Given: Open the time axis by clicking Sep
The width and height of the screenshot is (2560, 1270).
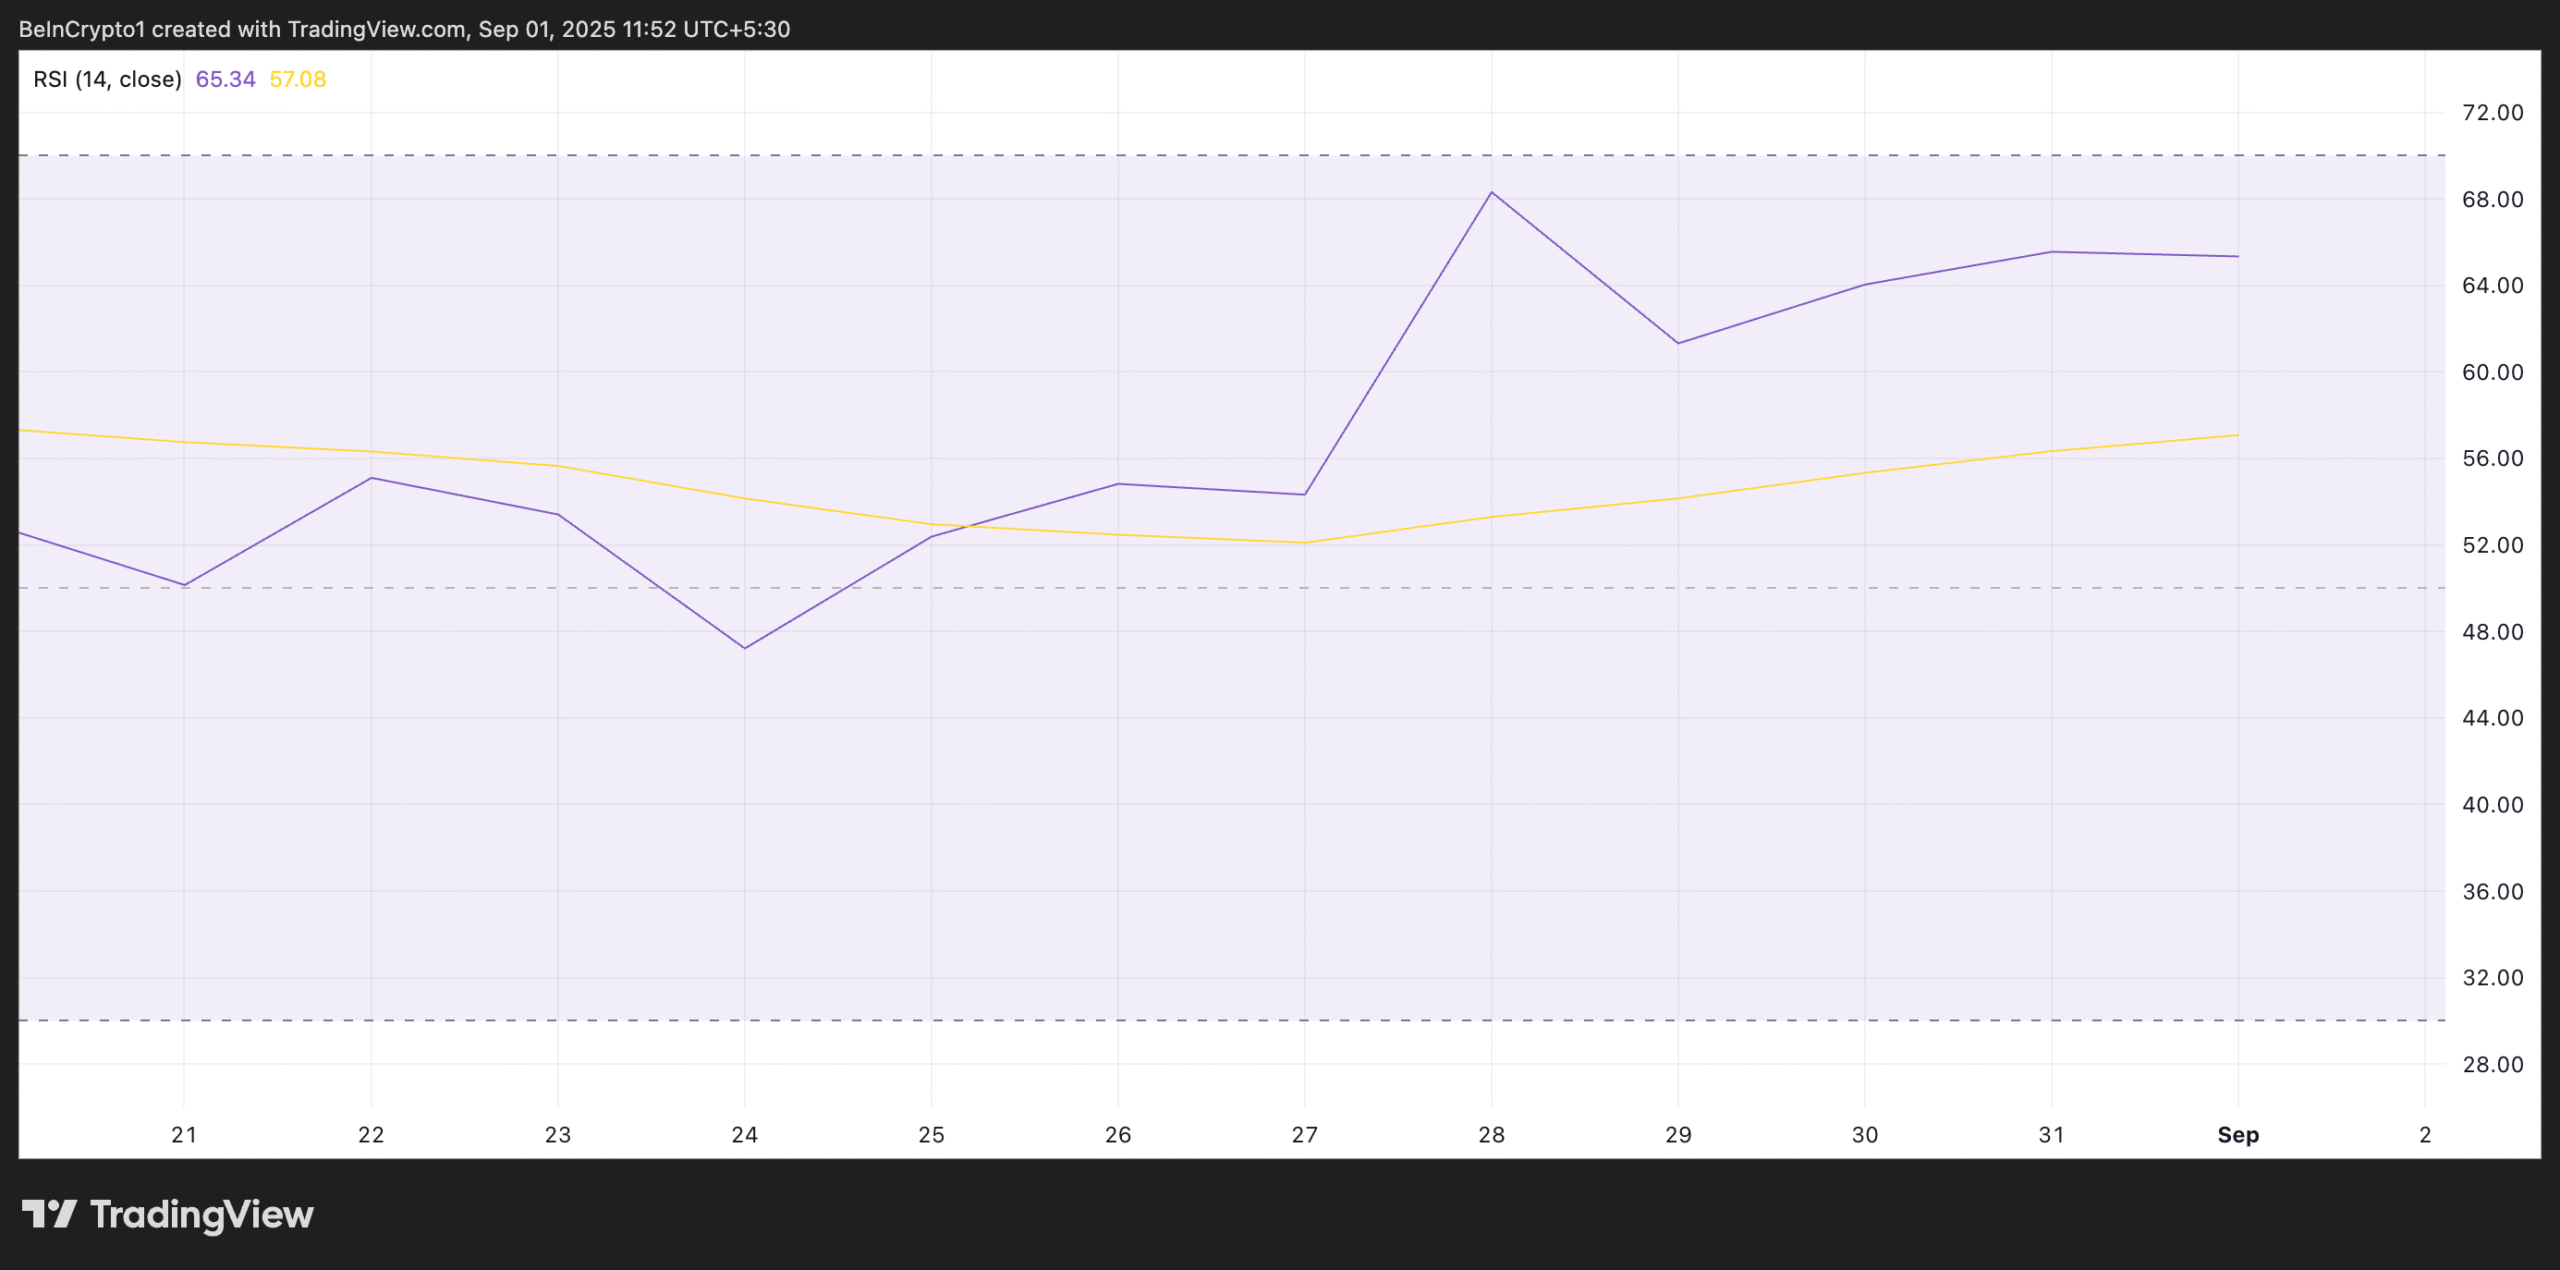Looking at the screenshot, I should tap(2238, 1135).
